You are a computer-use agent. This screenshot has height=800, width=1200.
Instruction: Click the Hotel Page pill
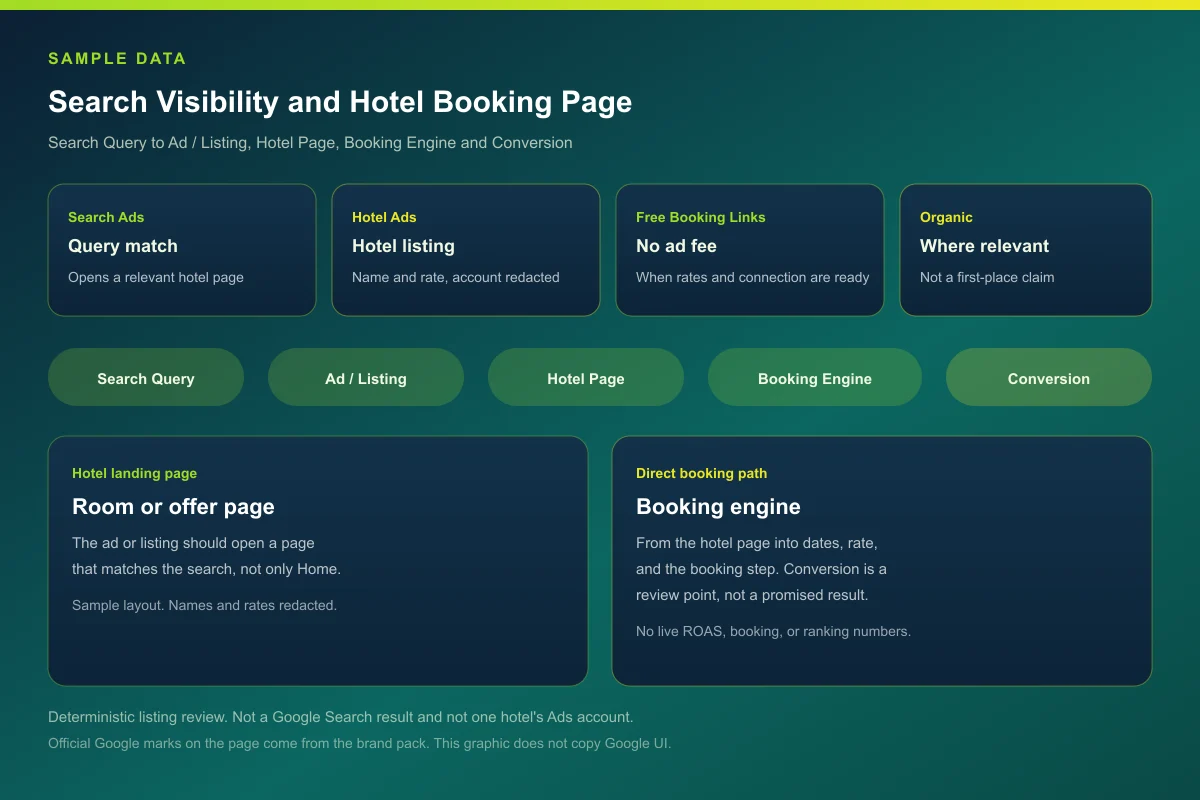(586, 377)
